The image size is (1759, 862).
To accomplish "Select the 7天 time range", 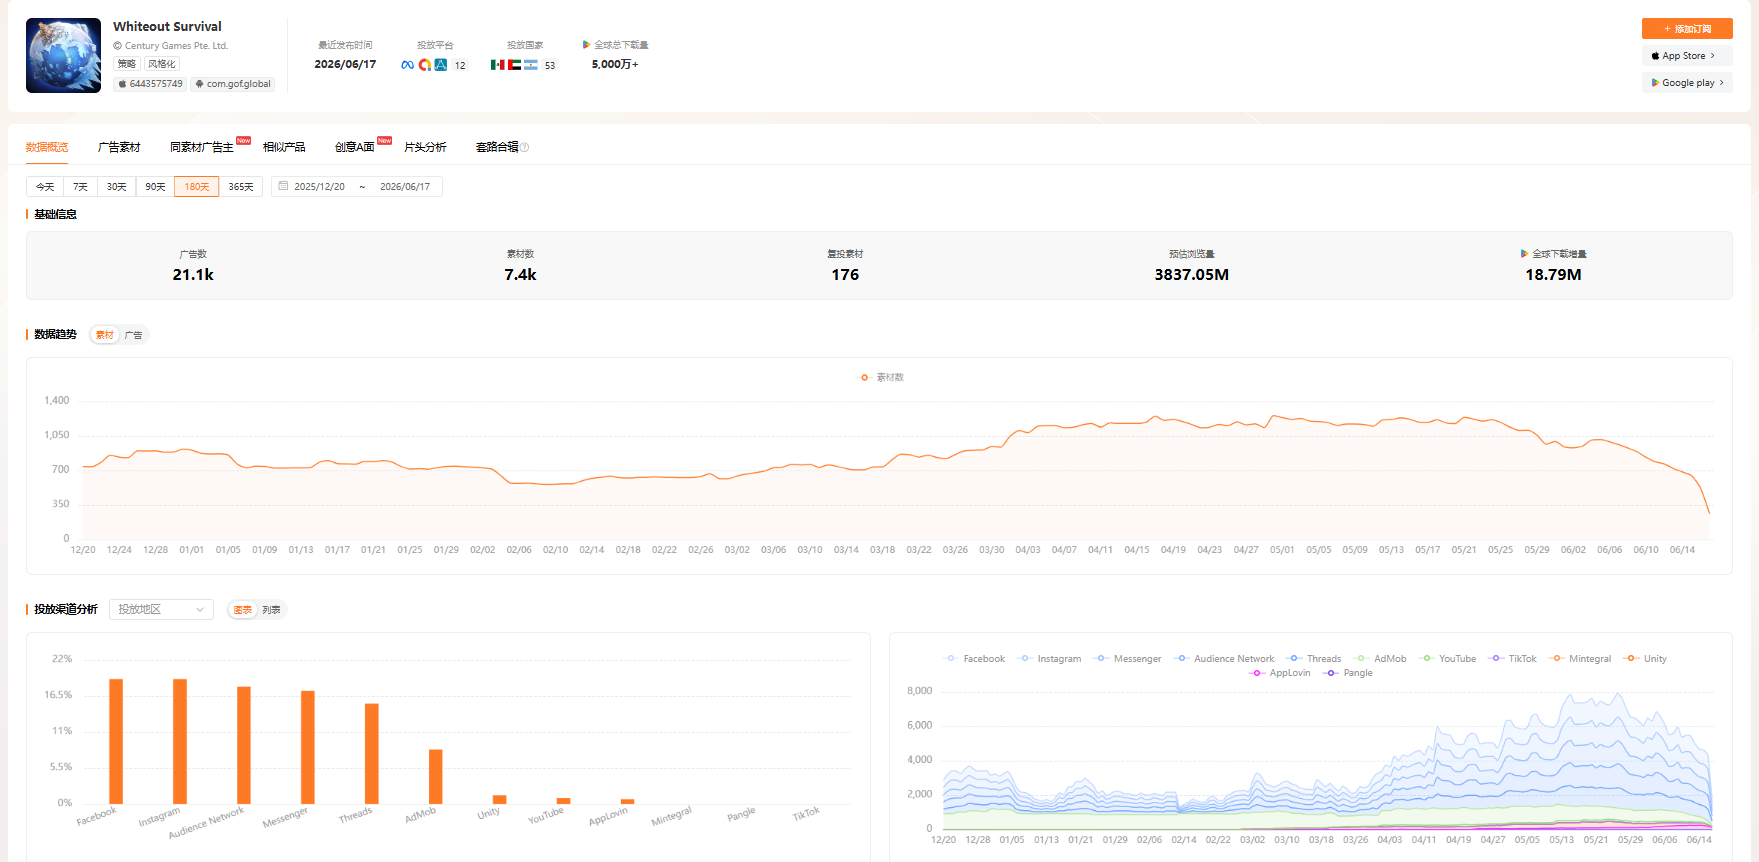I will click(80, 187).
